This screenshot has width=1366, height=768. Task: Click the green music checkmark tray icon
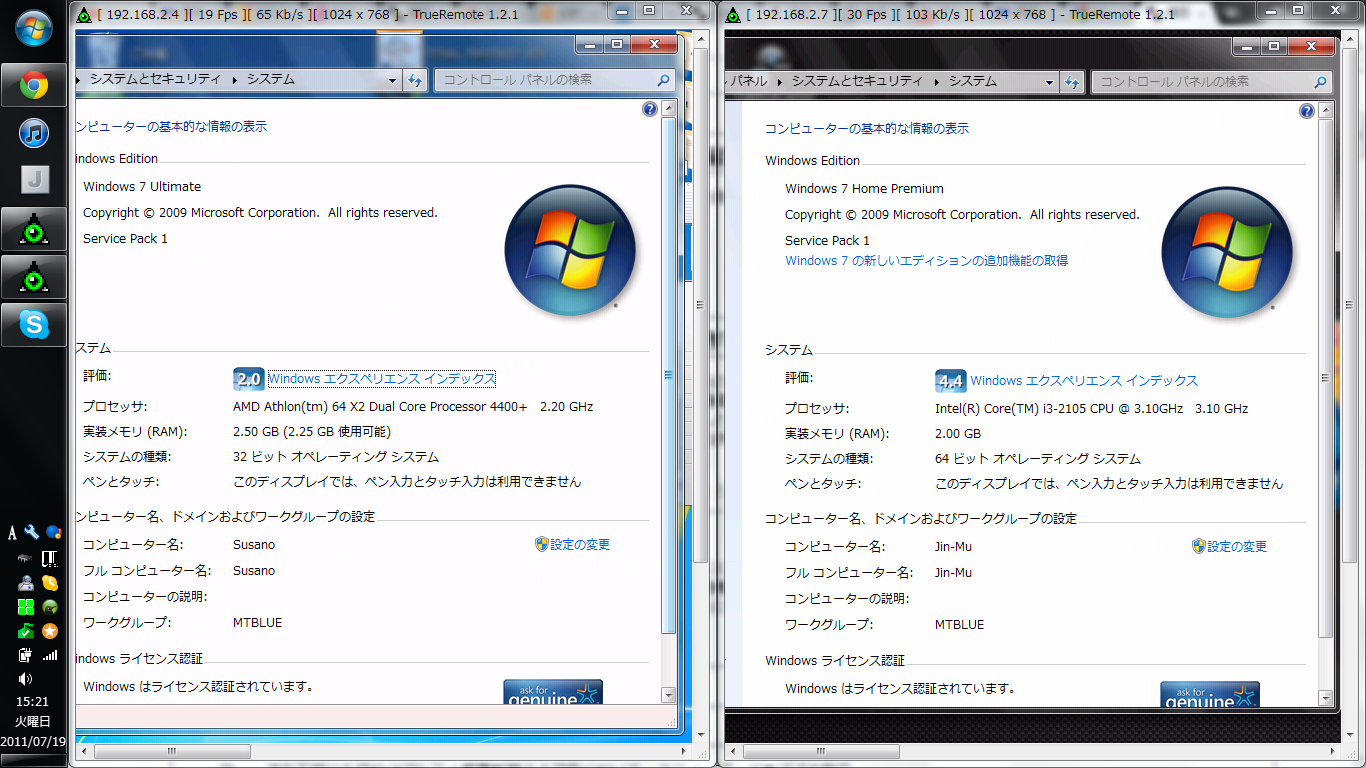pyautogui.click(x=26, y=631)
